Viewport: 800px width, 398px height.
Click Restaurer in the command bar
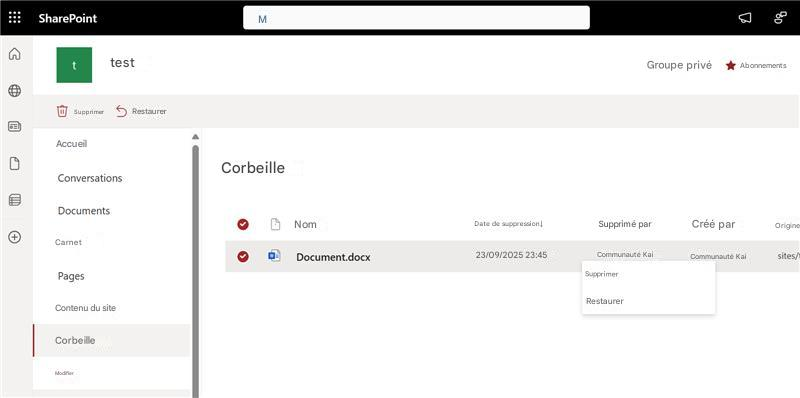pyautogui.click(x=141, y=111)
